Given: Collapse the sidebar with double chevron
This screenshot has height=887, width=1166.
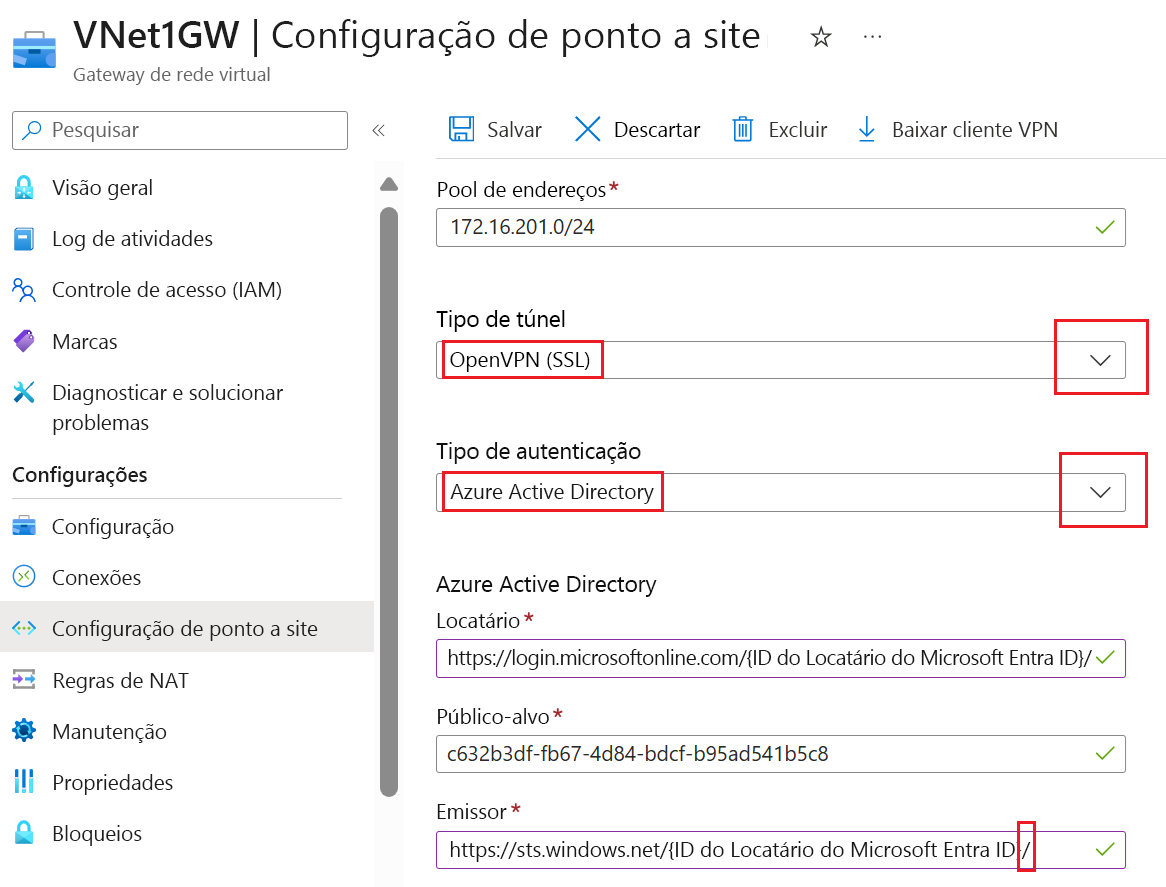Looking at the screenshot, I should coord(379,131).
